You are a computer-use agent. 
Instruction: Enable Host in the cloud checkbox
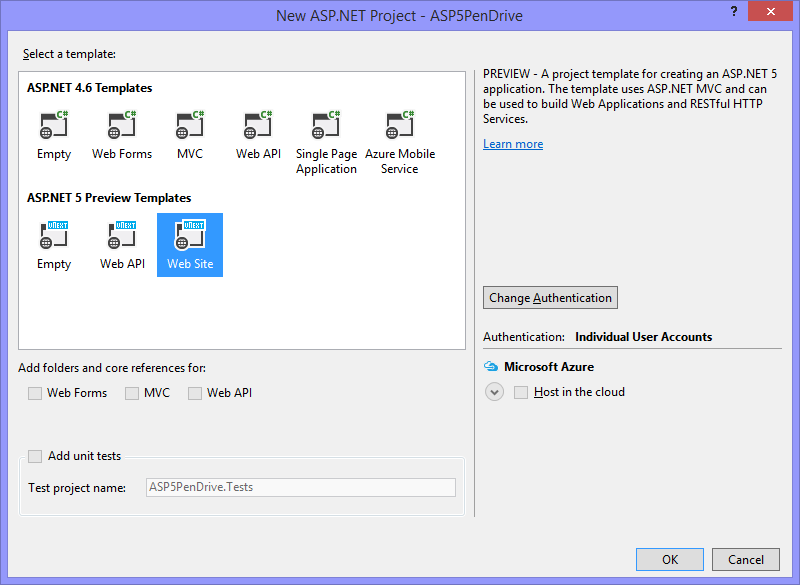click(521, 392)
